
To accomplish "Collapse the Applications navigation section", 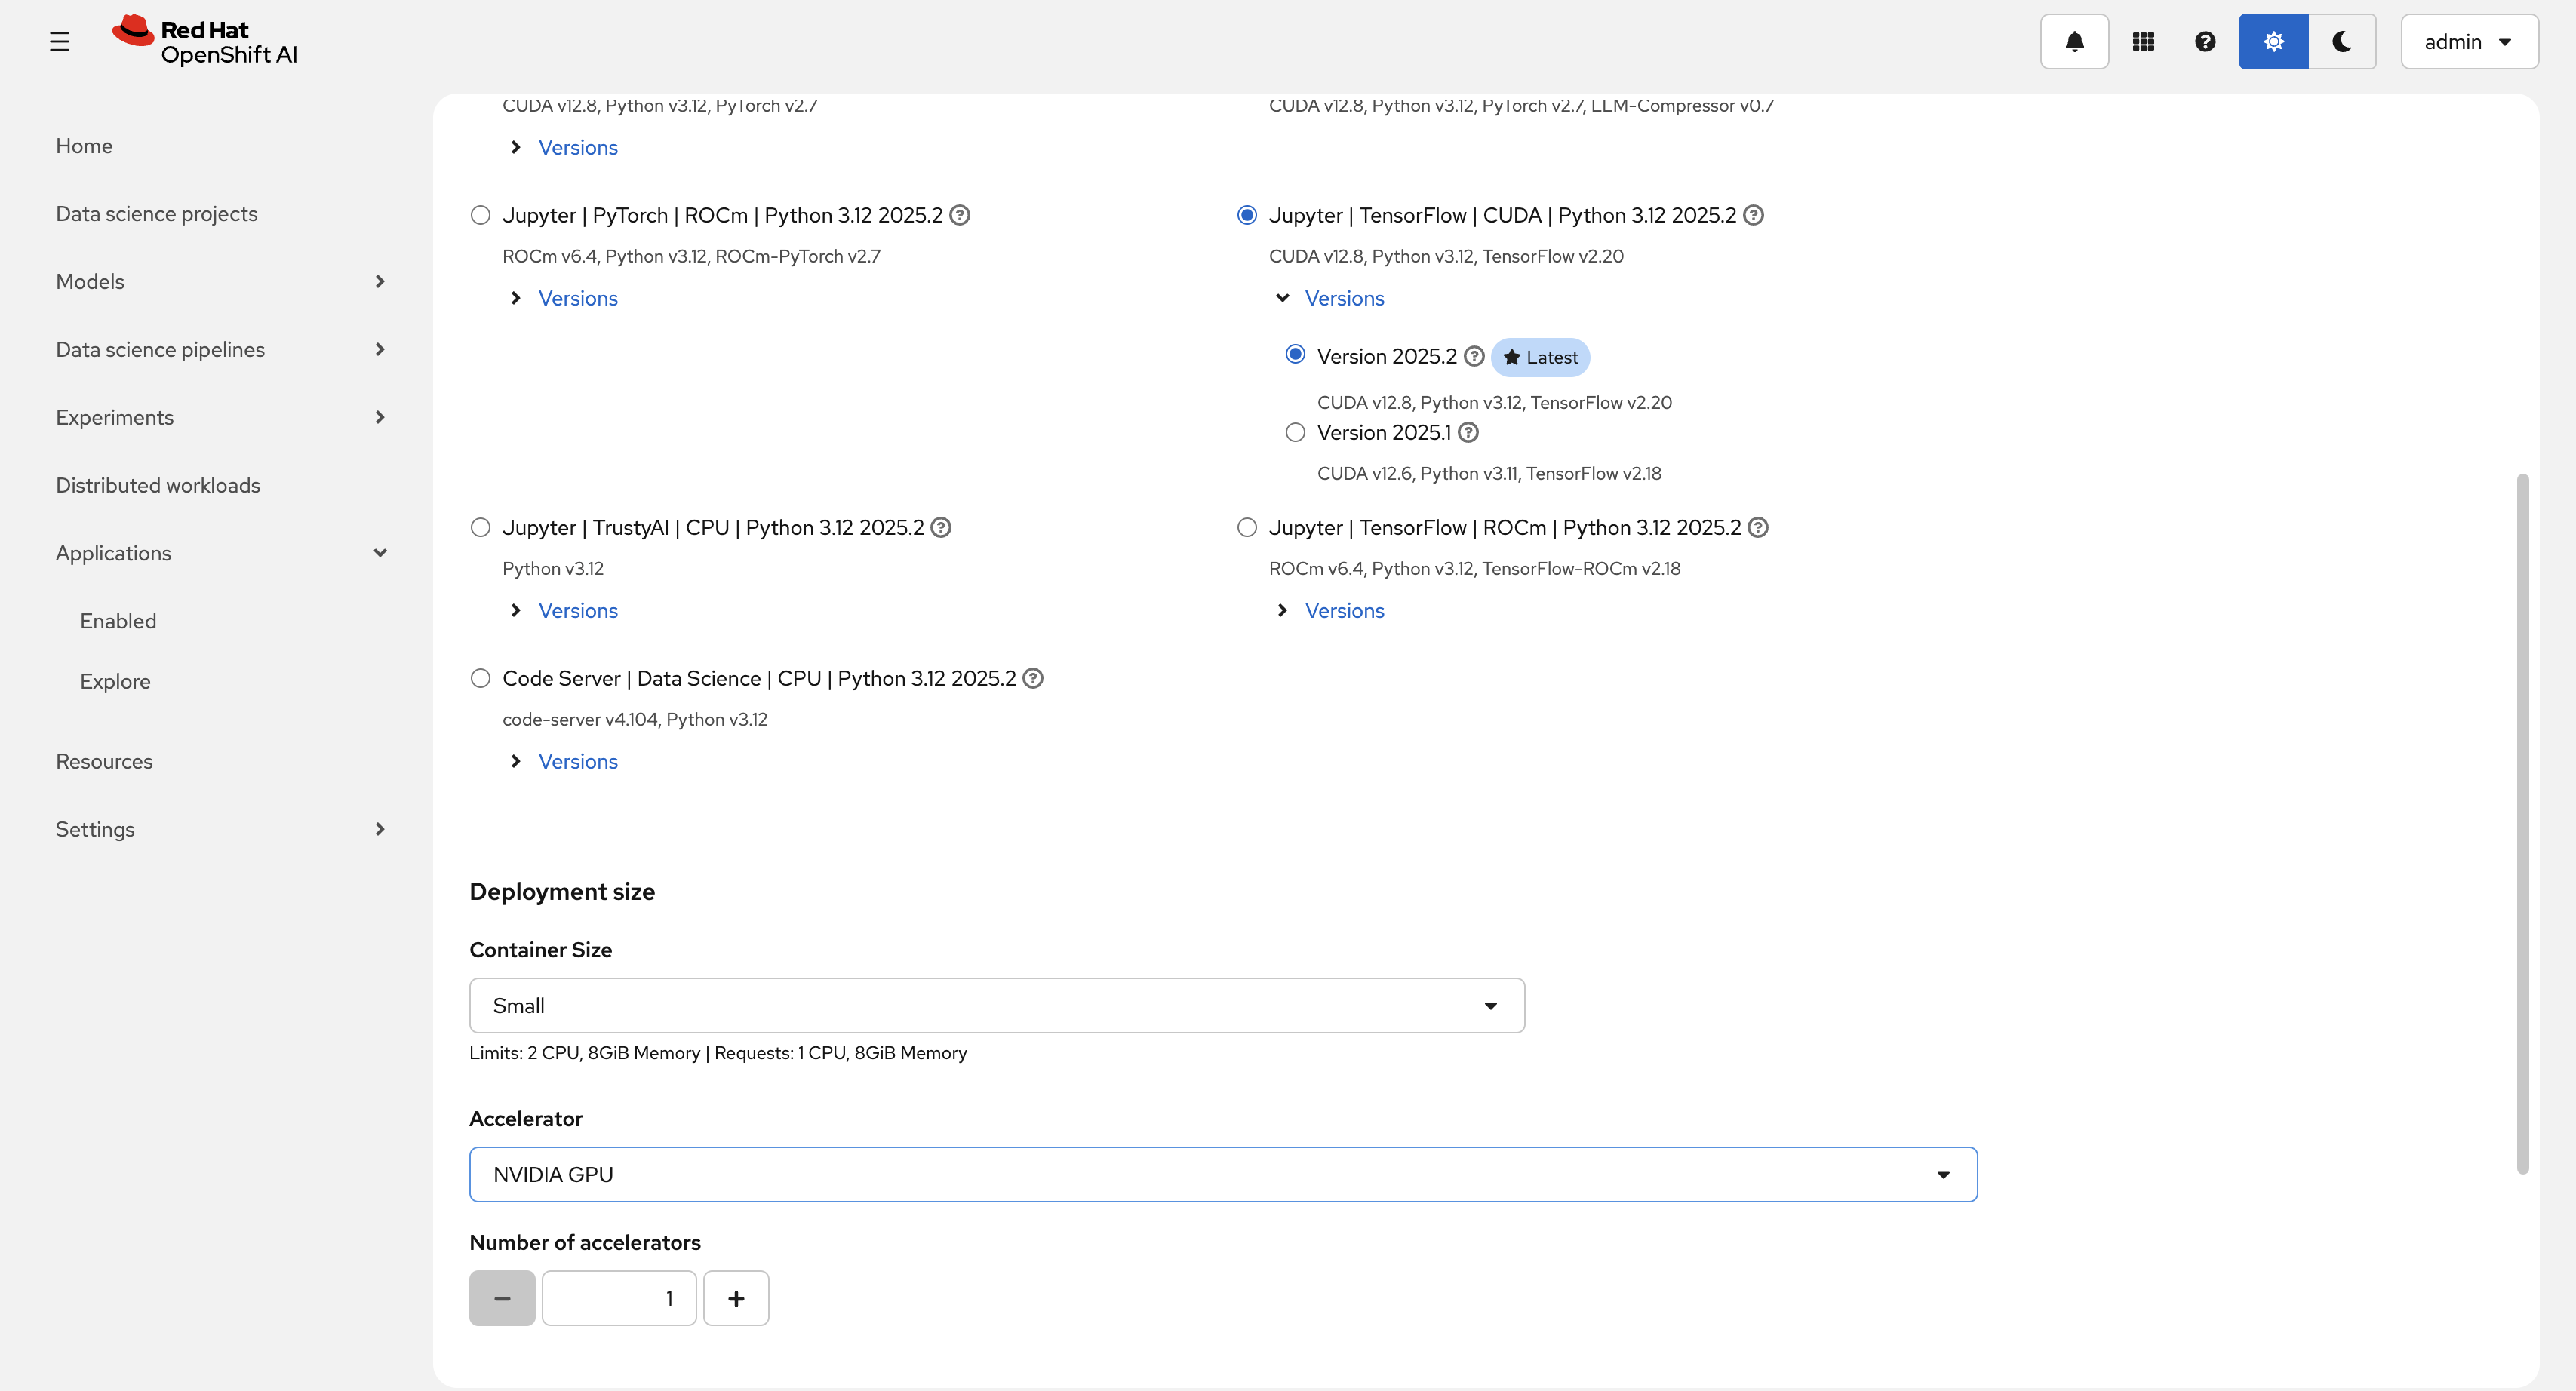I will (221, 554).
